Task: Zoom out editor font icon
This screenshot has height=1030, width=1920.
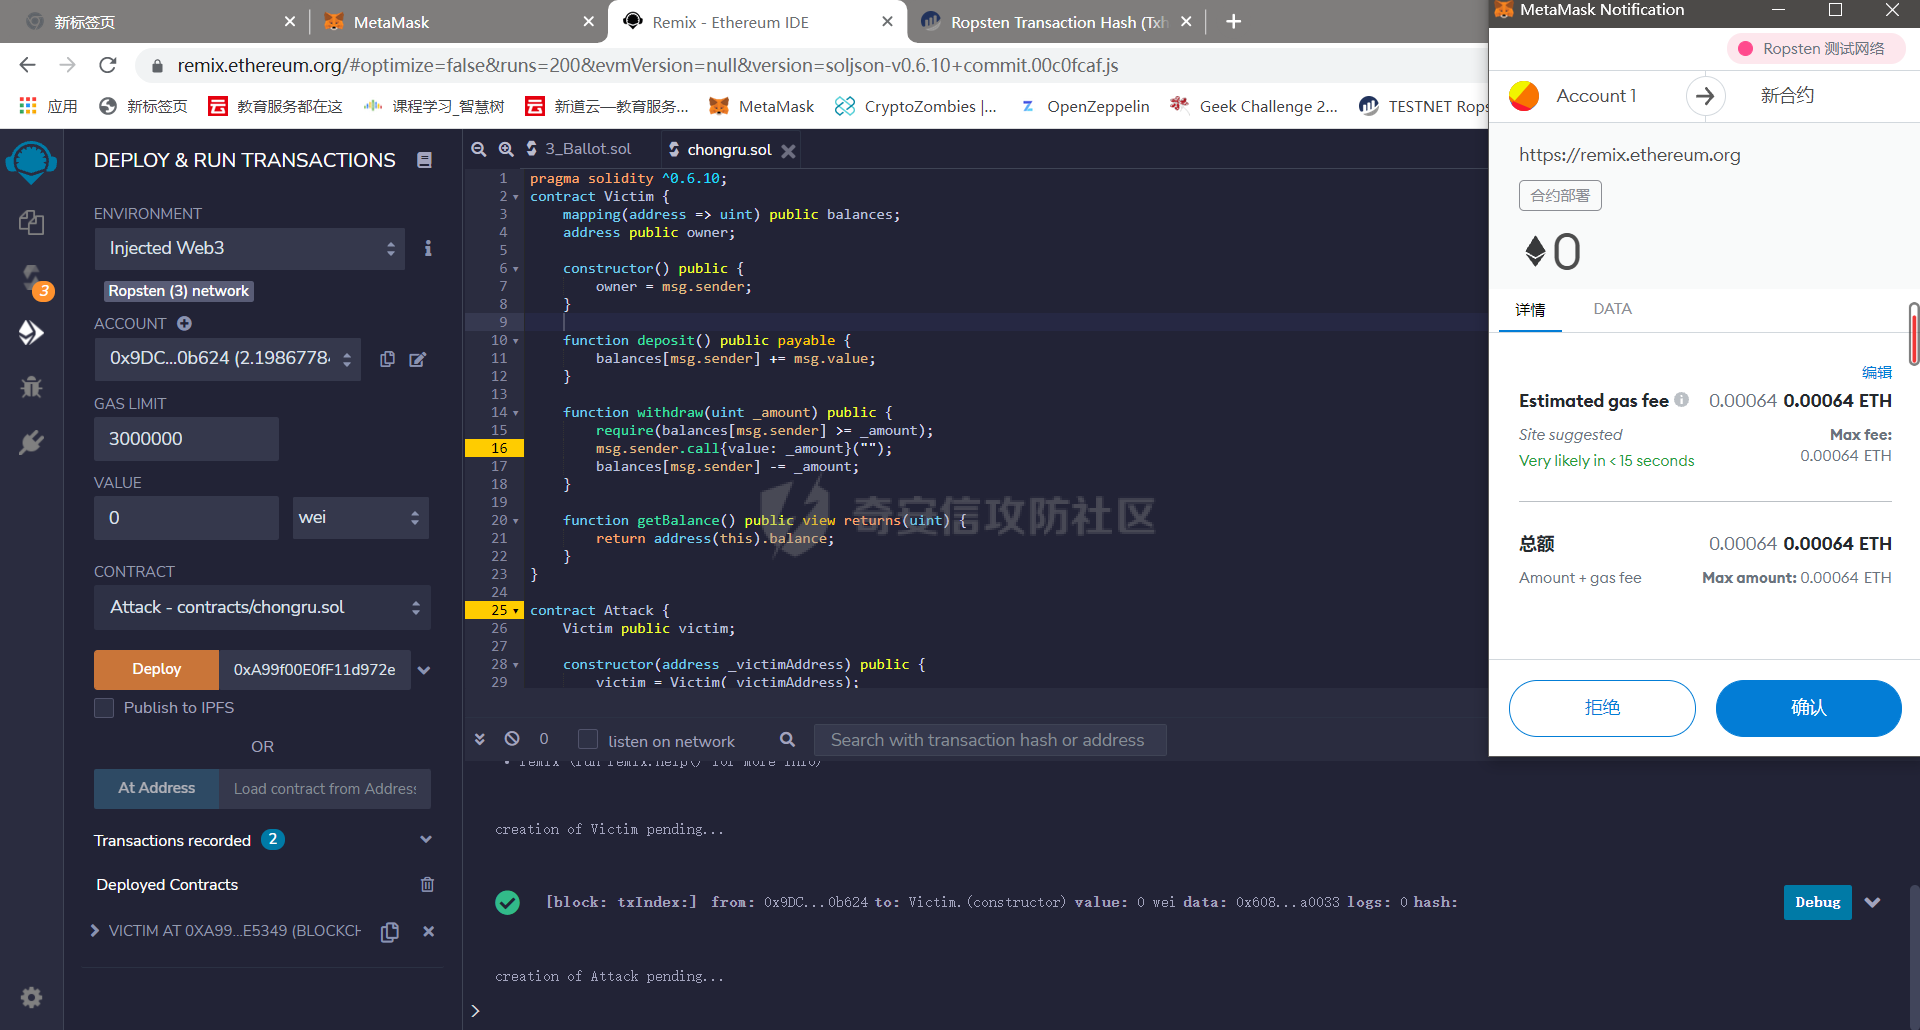Action: (479, 149)
